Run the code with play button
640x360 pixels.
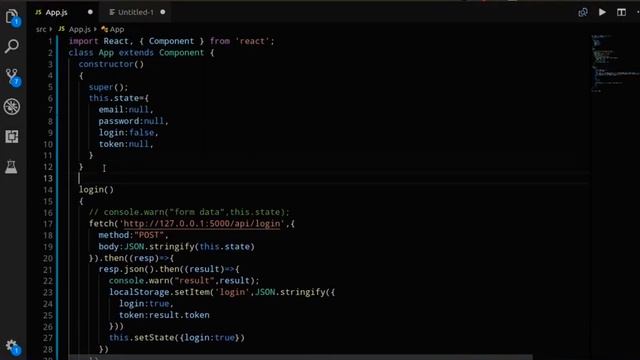pos(602,12)
